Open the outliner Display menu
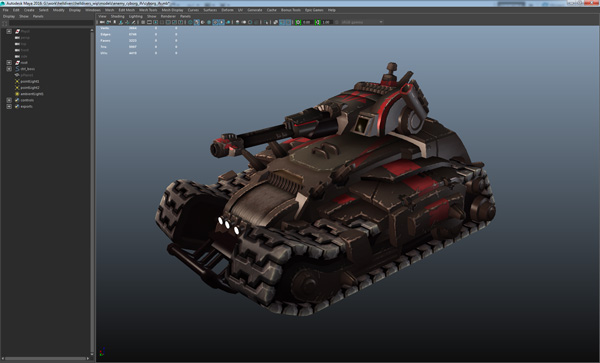Viewport: 600px width, 363px height. click(x=9, y=16)
